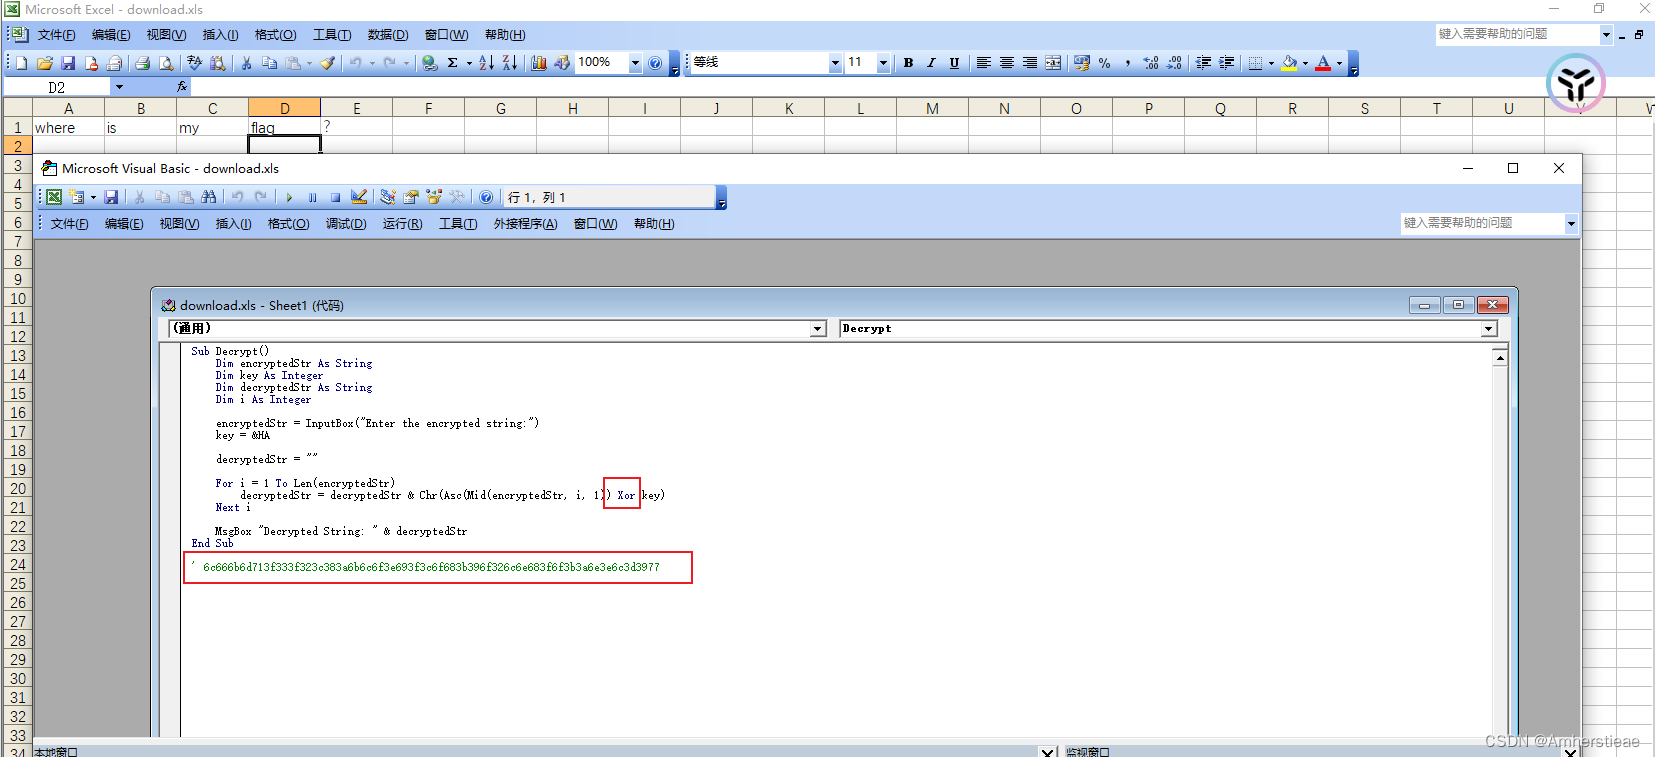
Task: Click Merge and Center icon
Action: click(1053, 63)
